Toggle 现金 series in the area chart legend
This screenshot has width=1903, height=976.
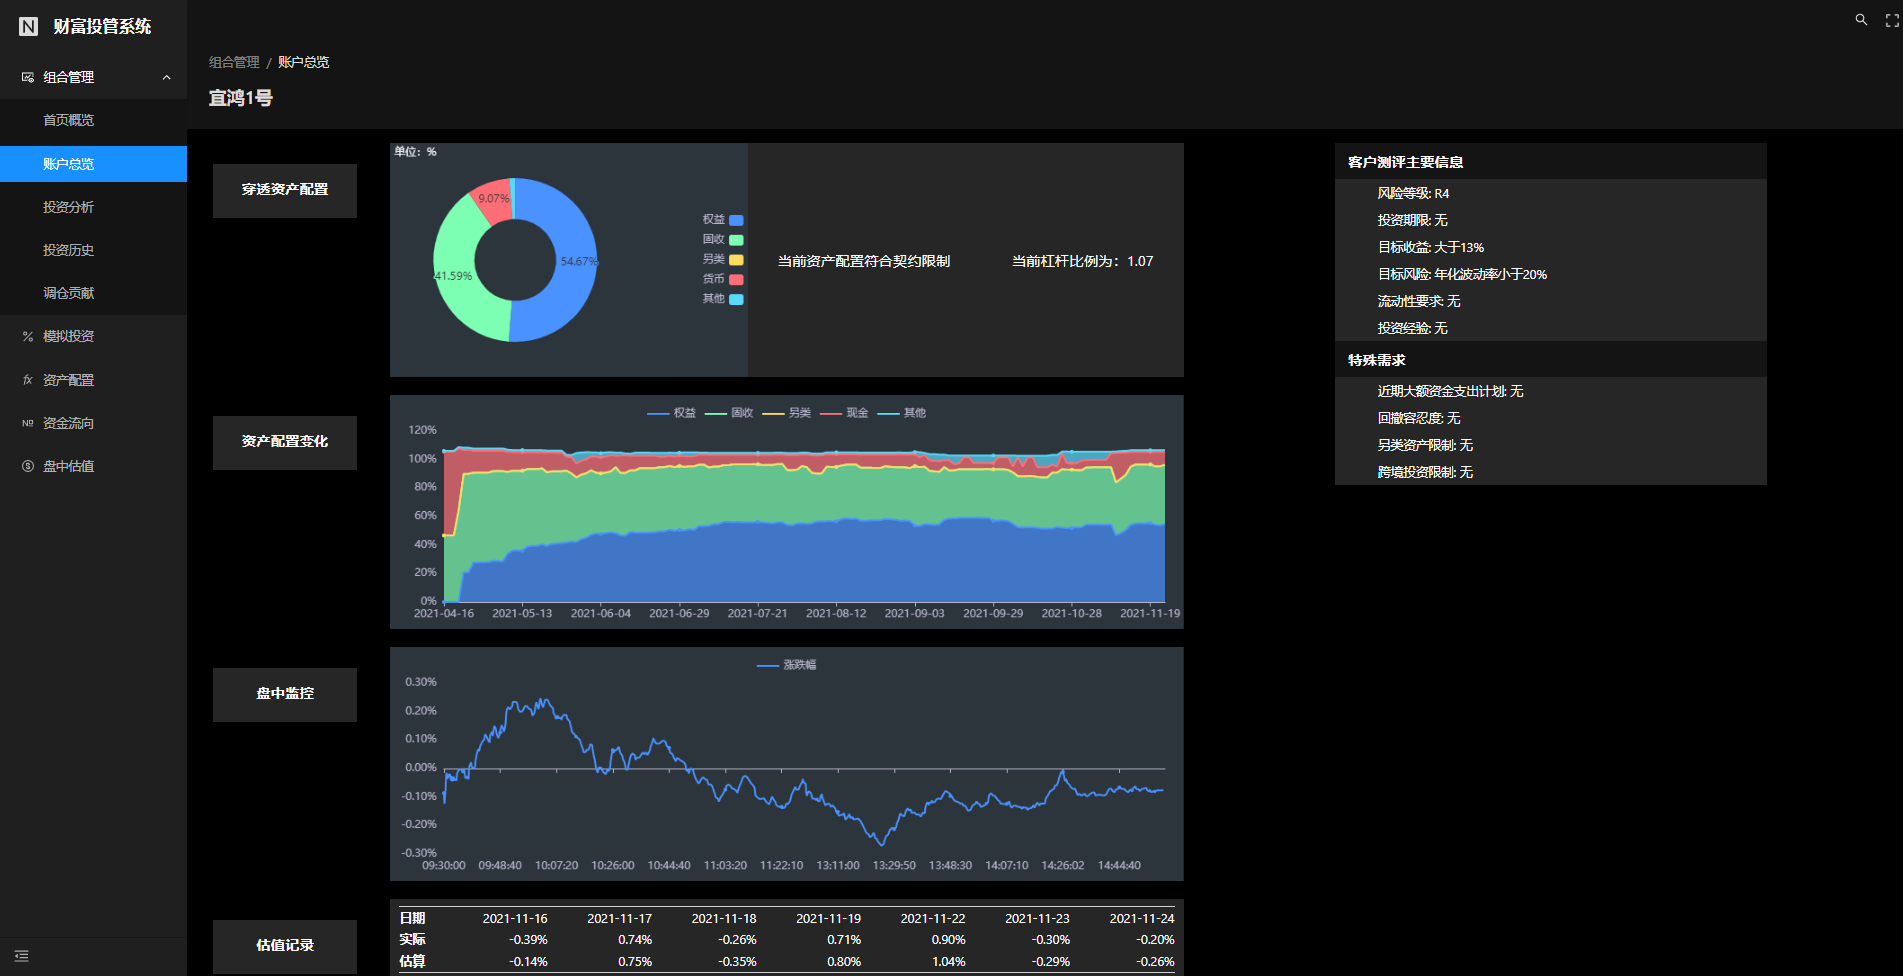point(844,413)
